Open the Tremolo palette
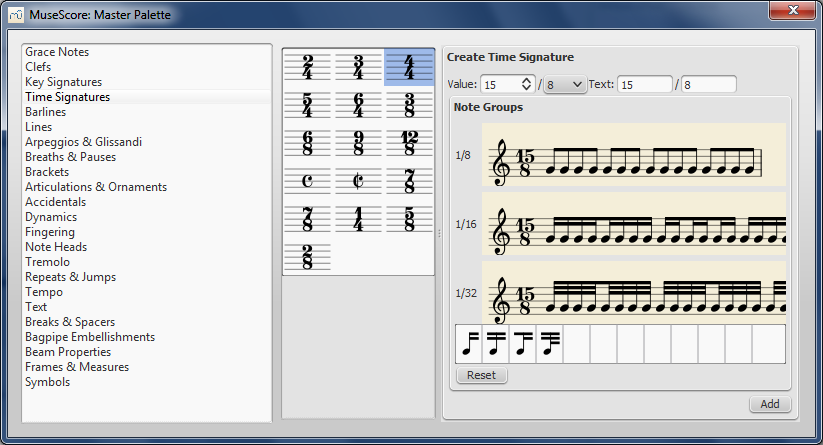The width and height of the screenshot is (823, 445). click(x=47, y=262)
